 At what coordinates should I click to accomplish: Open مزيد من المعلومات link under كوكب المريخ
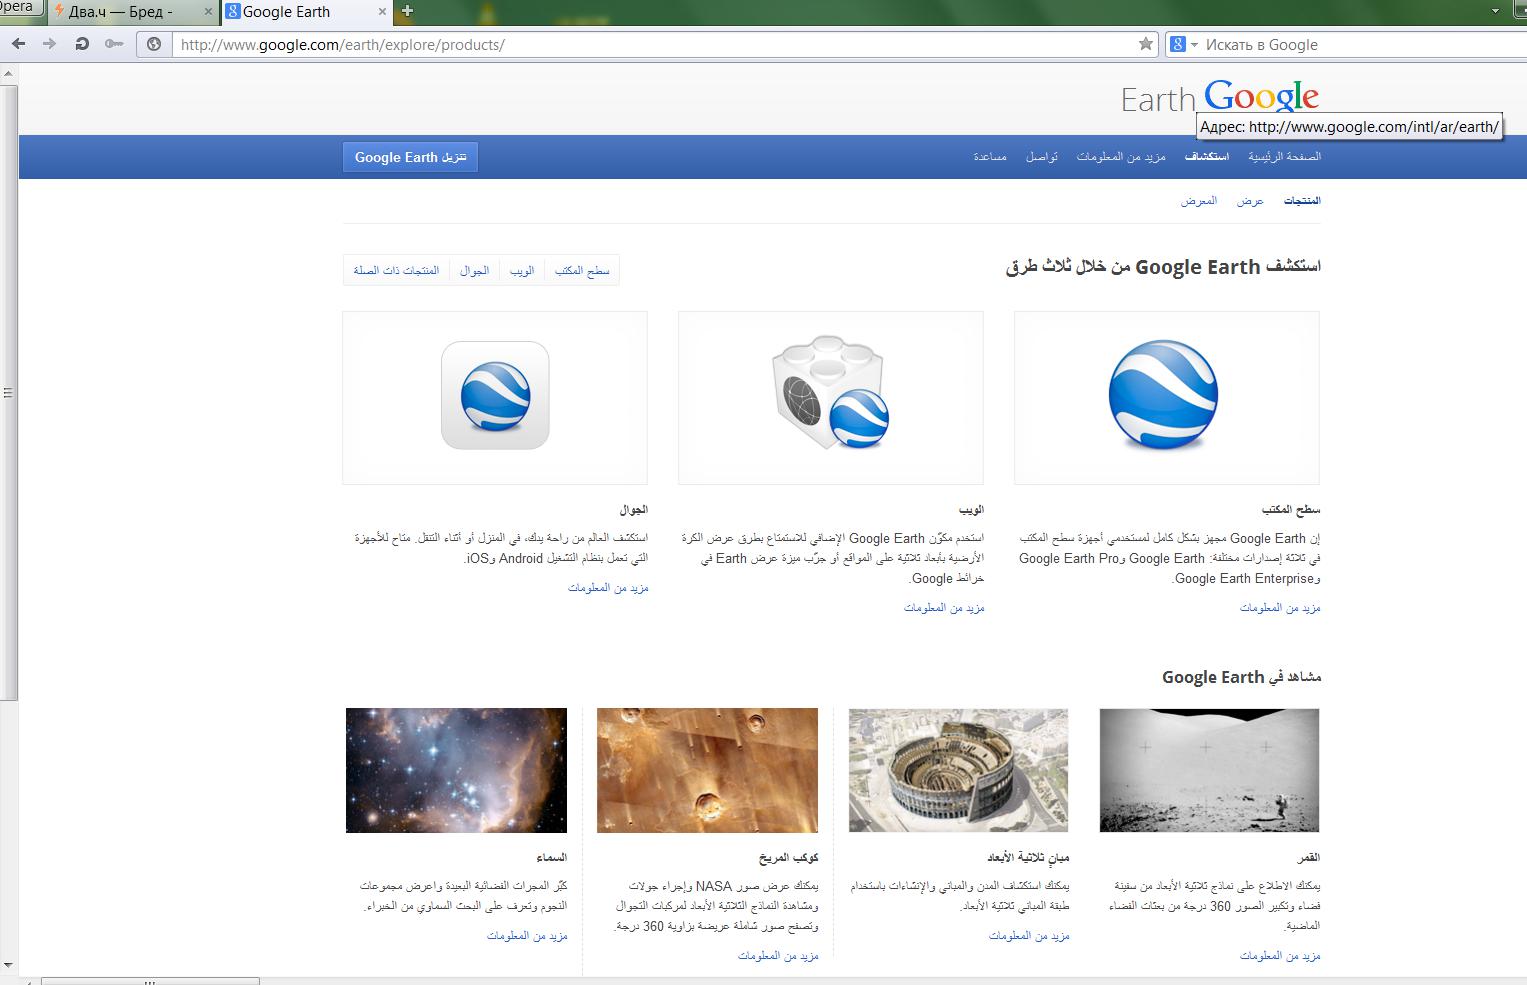pyautogui.click(x=778, y=956)
